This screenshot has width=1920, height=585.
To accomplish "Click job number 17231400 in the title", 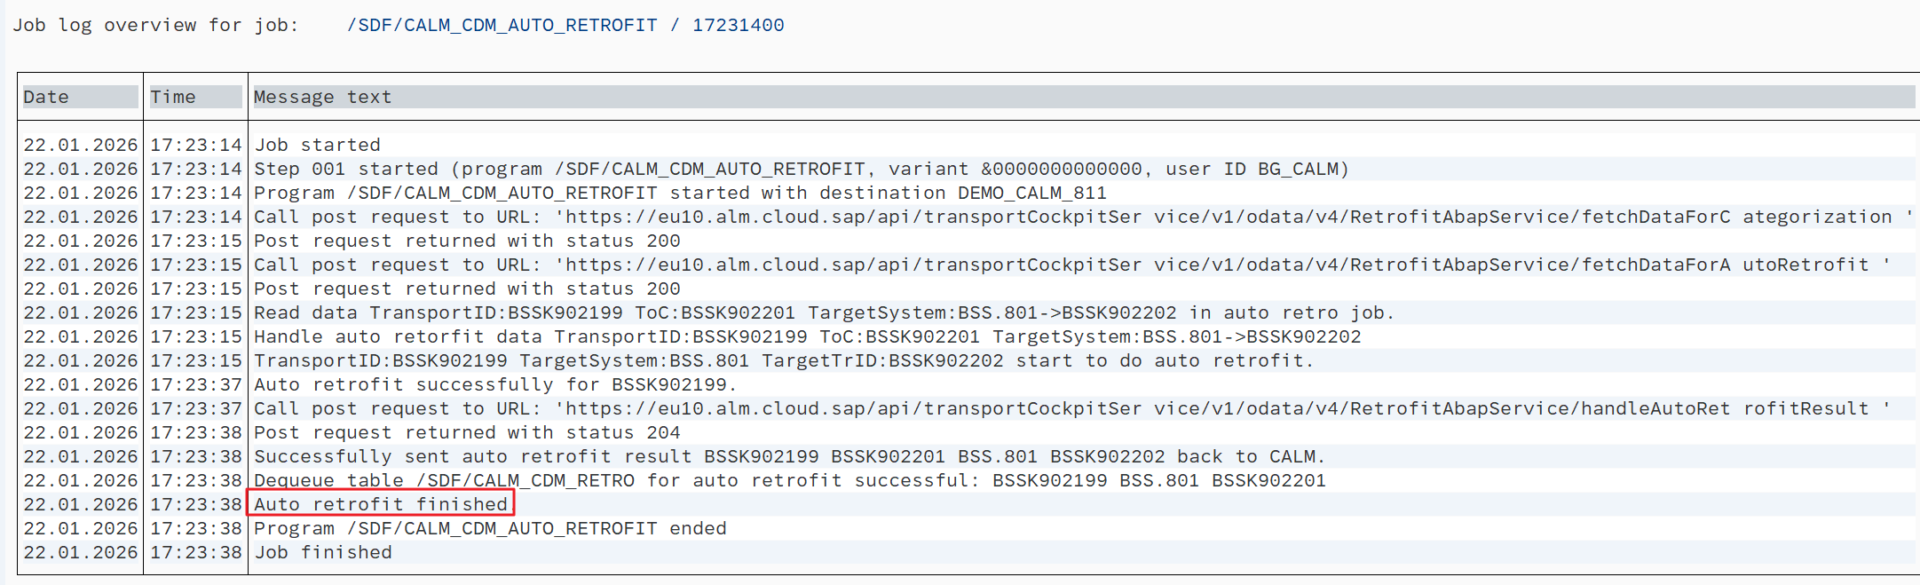I will (738, 25).
